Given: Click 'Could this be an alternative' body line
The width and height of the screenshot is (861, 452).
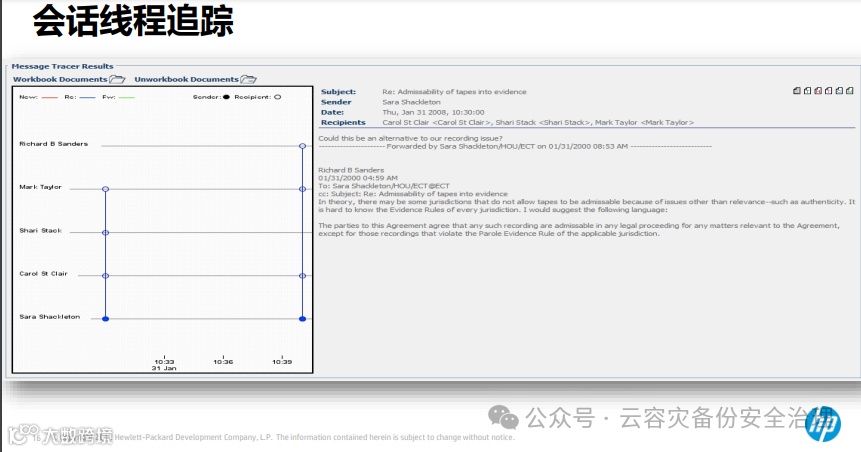Looking at the screenshot, I should click(410, 138).
